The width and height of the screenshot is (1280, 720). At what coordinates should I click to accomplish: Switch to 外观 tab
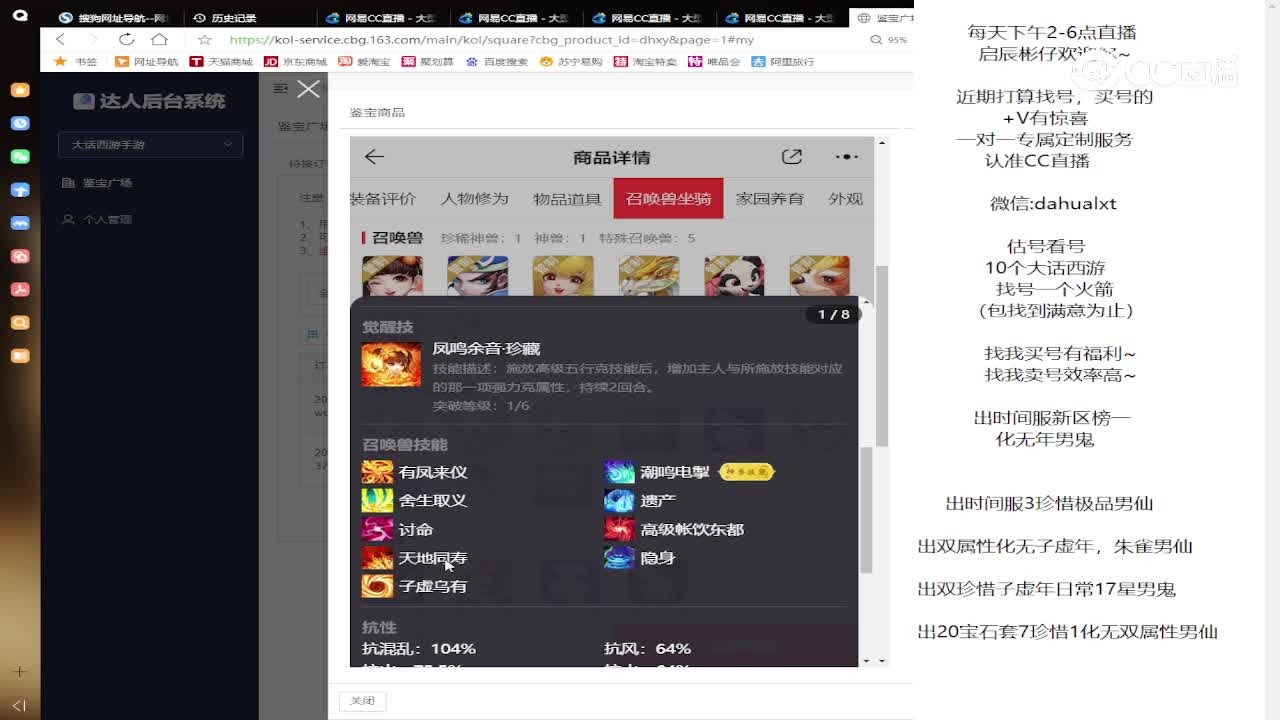click(x=845, y=199)
